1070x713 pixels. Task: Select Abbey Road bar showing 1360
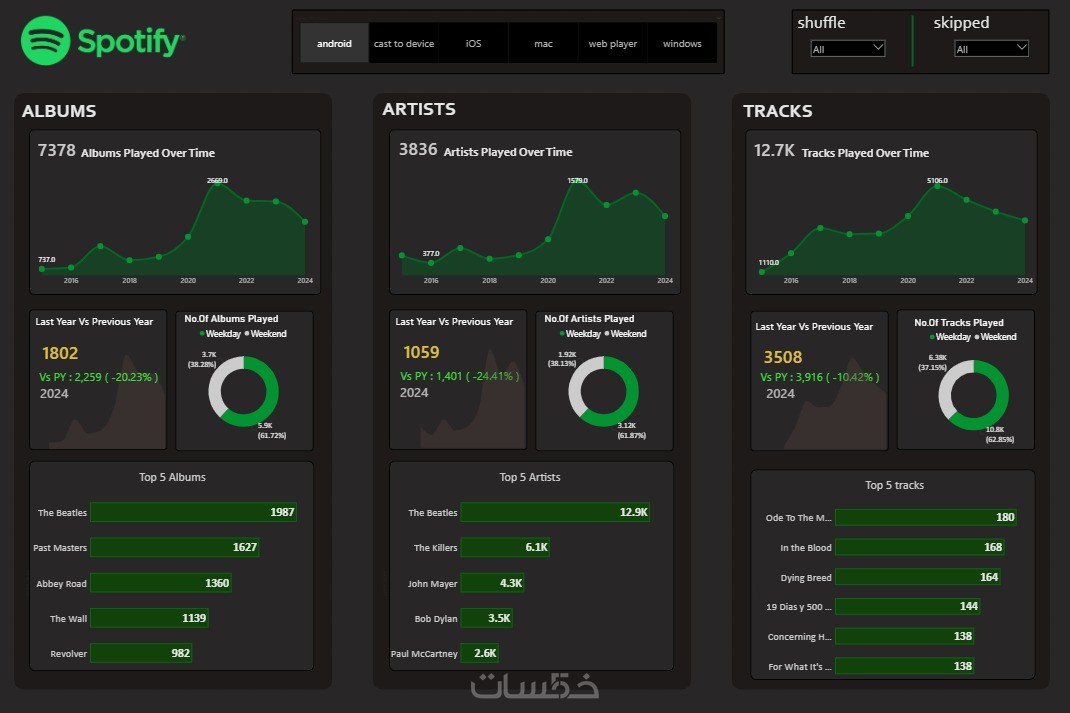click(x=161, y=583)
